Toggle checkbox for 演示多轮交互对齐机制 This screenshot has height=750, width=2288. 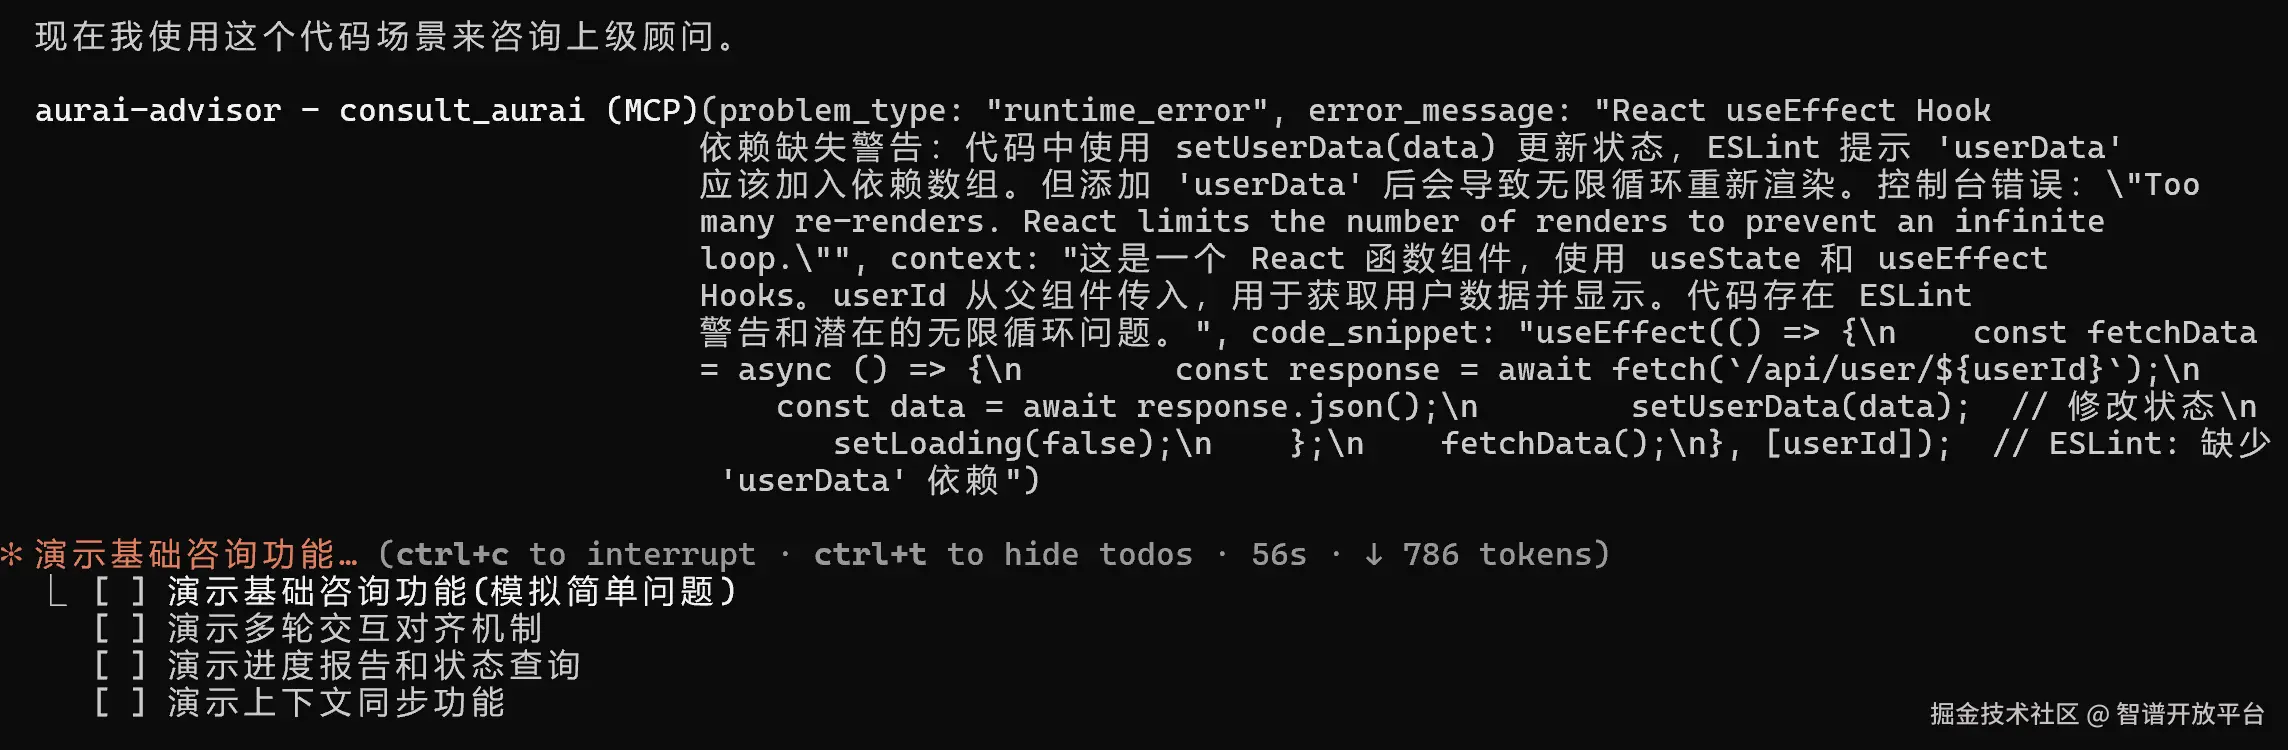[x=120, y=629]
